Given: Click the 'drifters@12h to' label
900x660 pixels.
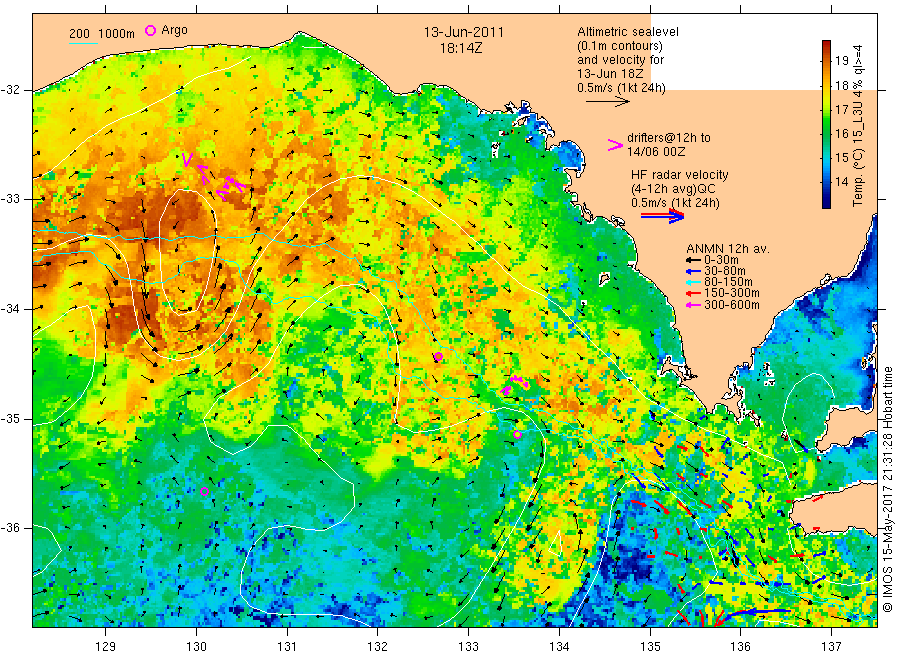Looking at the screenshot, I should (x=669, y=138).
